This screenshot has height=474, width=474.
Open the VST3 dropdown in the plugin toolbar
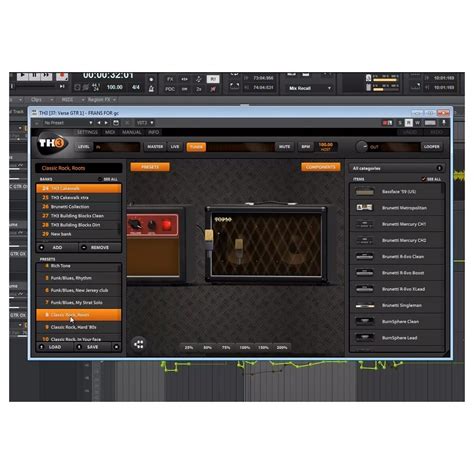pos(145,123)
